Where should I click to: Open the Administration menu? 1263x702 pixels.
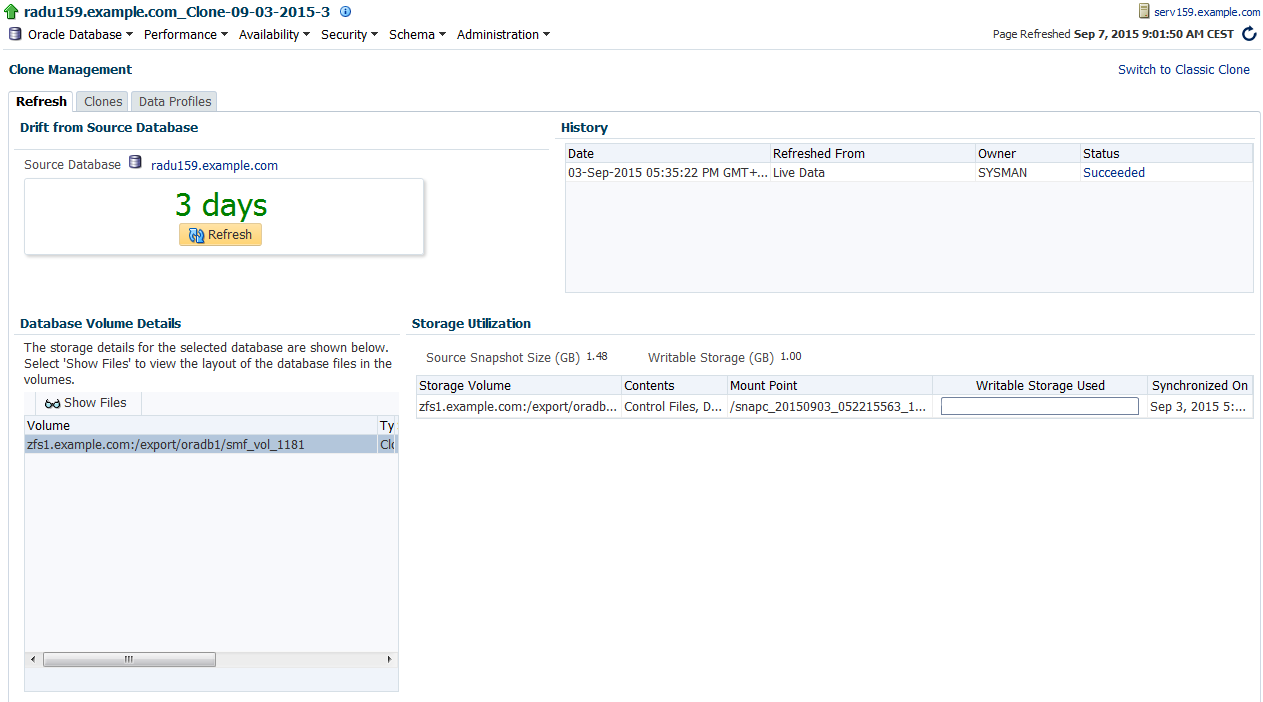point(503,34)
